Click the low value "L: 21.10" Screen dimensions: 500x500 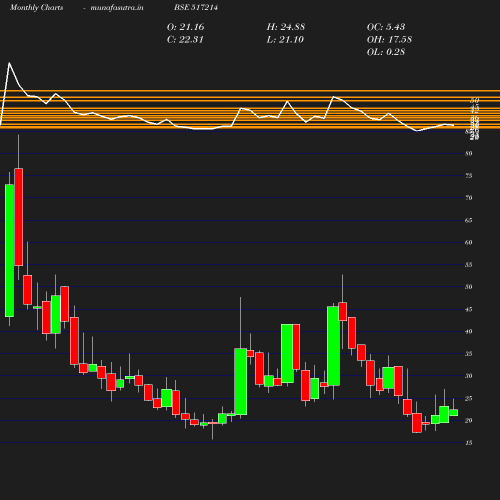coord(285,40)
